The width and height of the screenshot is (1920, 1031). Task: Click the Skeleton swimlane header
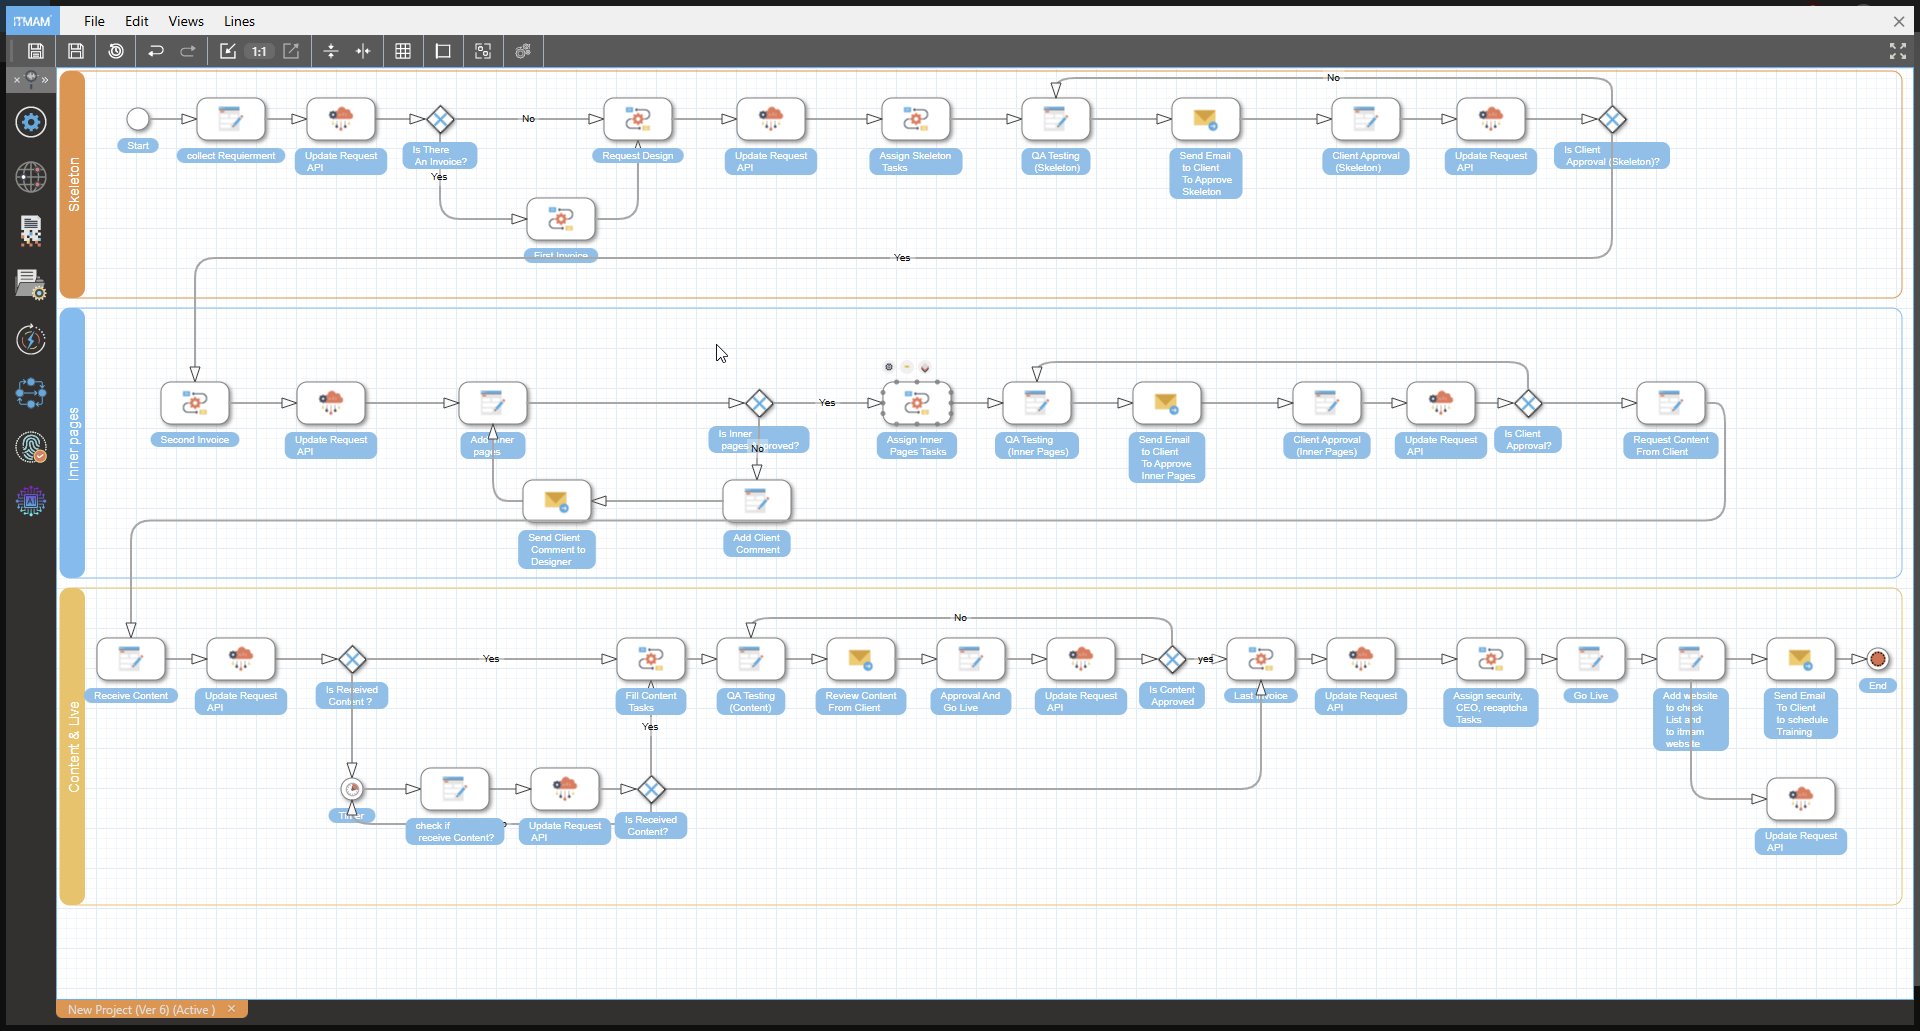coord(73,184)
